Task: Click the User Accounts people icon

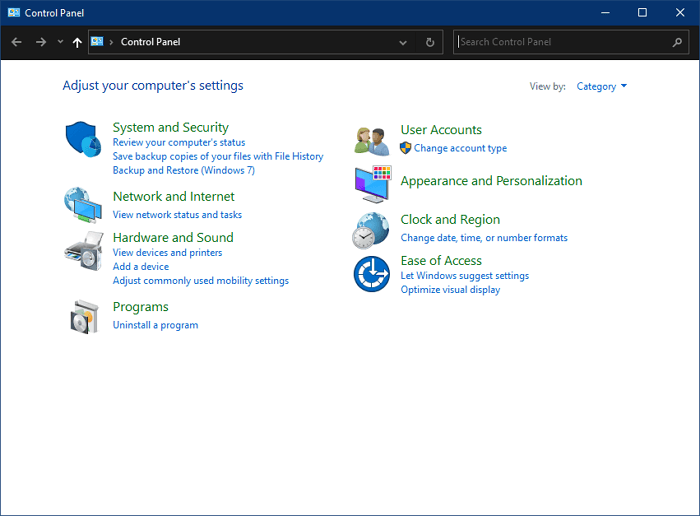Action: pos(371,140)
